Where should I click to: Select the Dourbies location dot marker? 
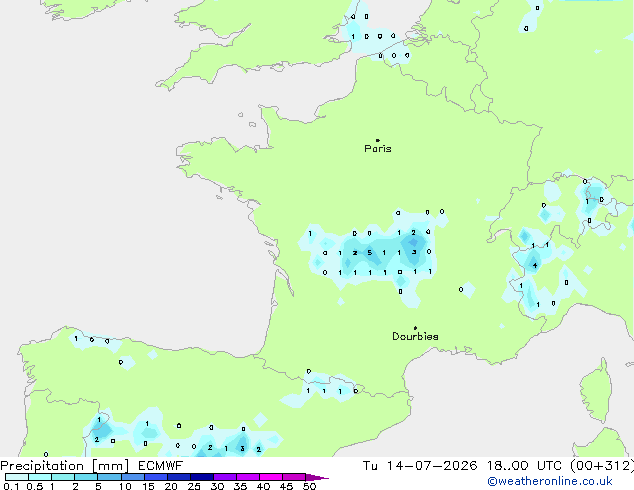click(x=415, y=328)
